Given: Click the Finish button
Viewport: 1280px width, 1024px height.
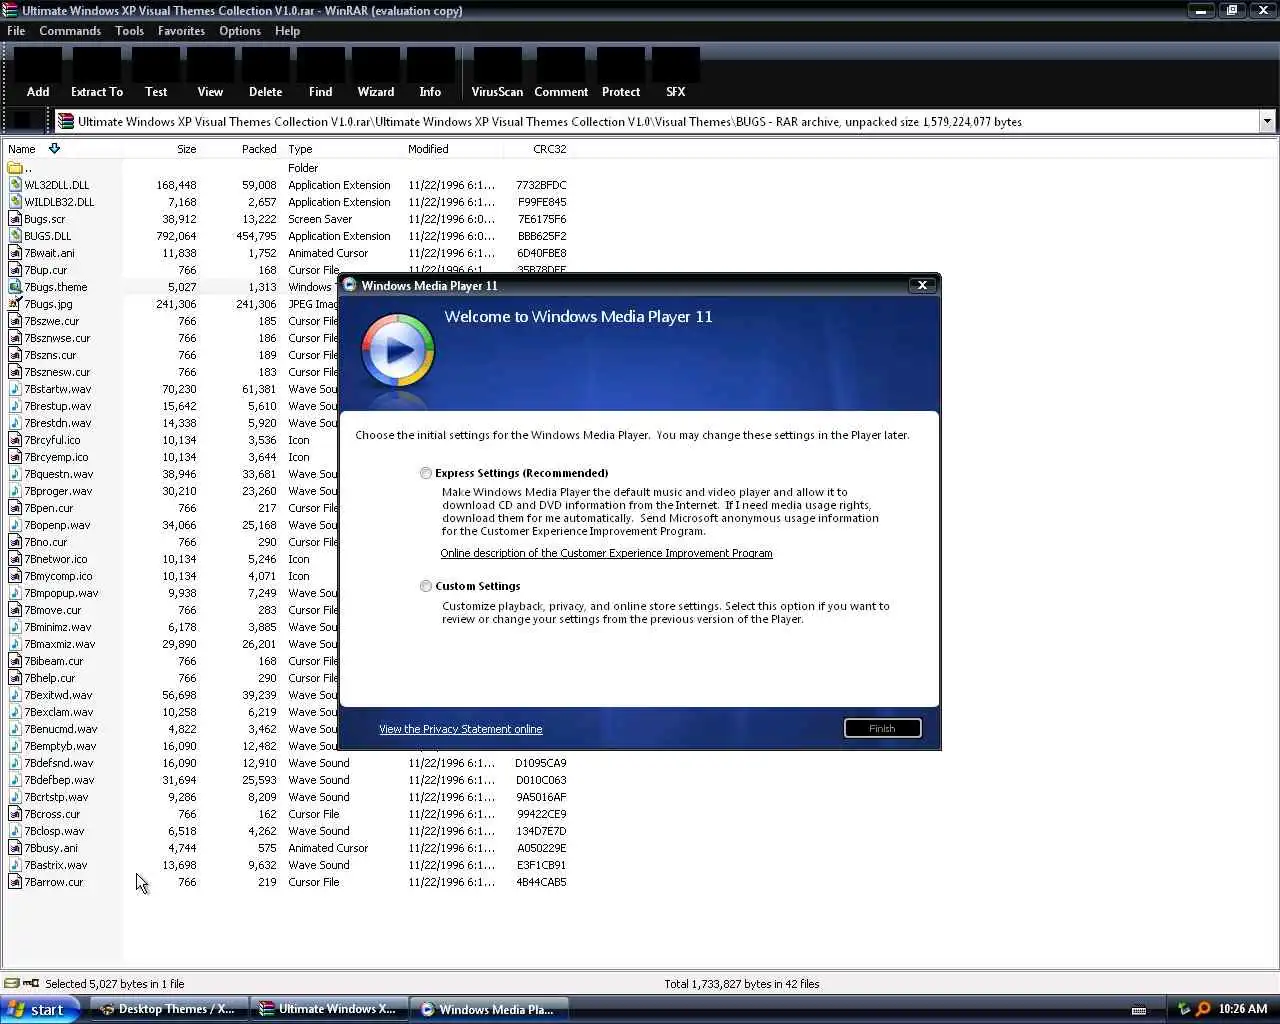Looking at the screenshot, I should pyautogui.click(x=882, y=728).
